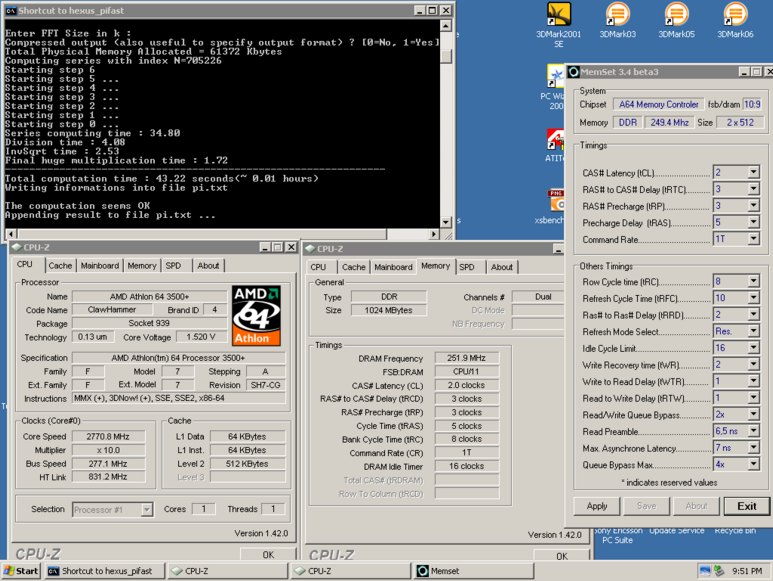Switch to hexus_pifast taskbar item
The image size is (773, 581).
[x=104, y=571]
